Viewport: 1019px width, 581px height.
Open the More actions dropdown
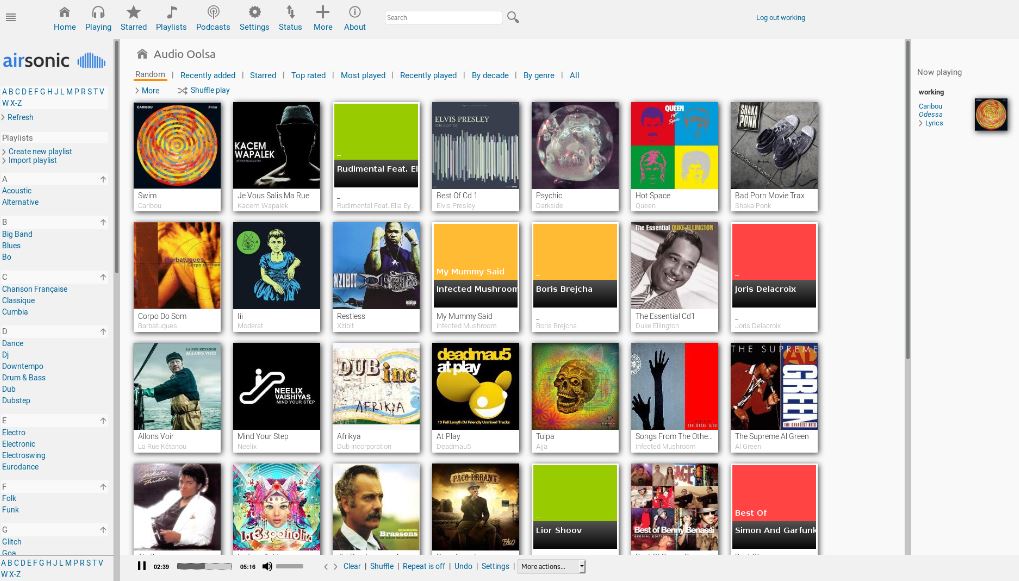coord(551,567)
